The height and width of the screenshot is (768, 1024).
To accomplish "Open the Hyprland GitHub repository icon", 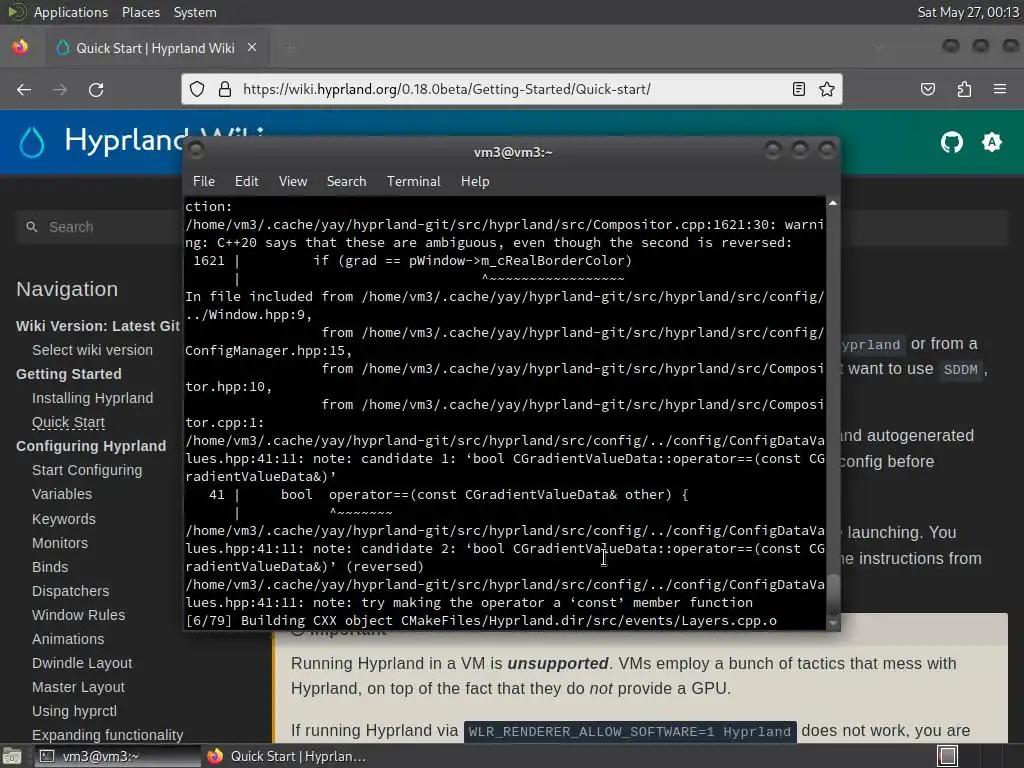I will click(952, 142).
